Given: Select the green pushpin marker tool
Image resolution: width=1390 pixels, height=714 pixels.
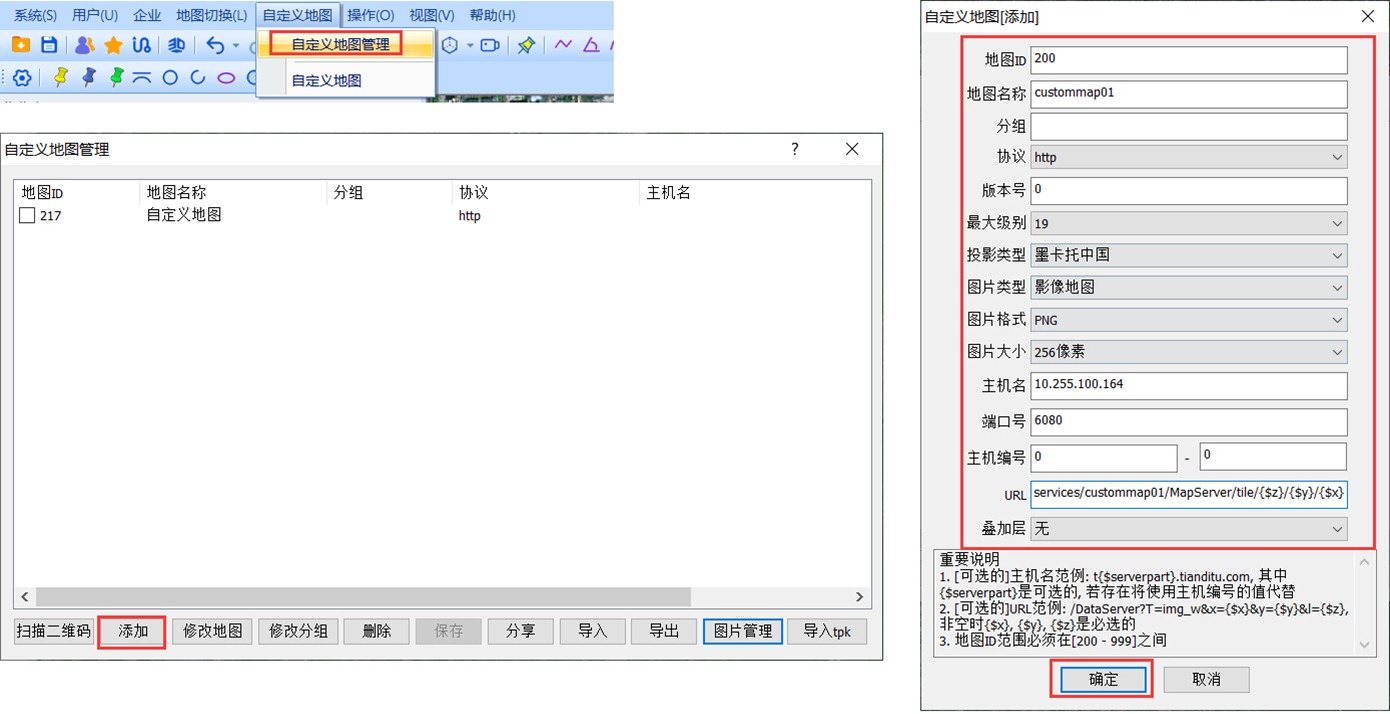Looking at the screenshot, I should 117,77.
